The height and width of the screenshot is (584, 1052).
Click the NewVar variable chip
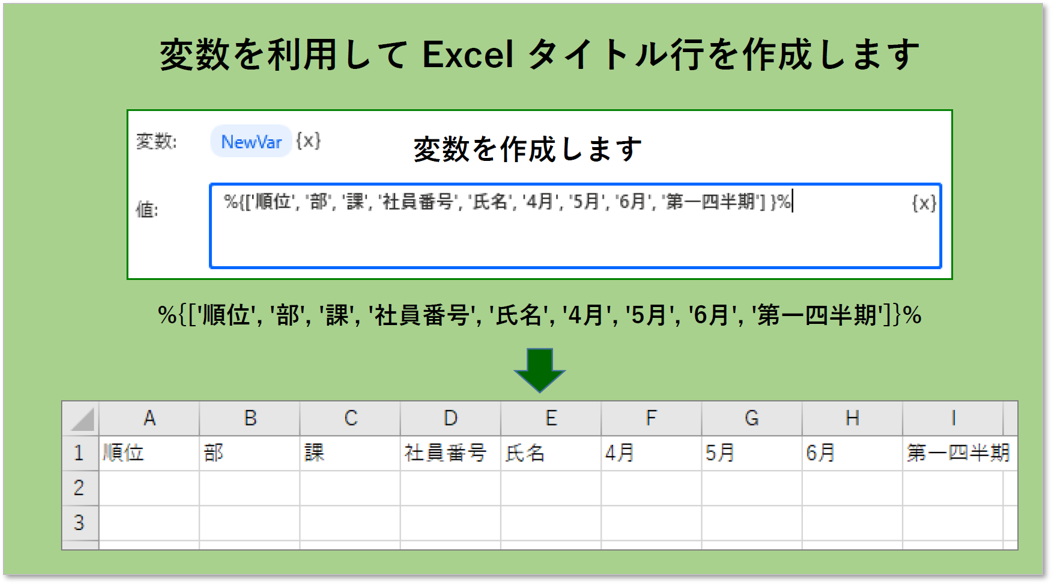pyautogui.click(x=251, y=142)
